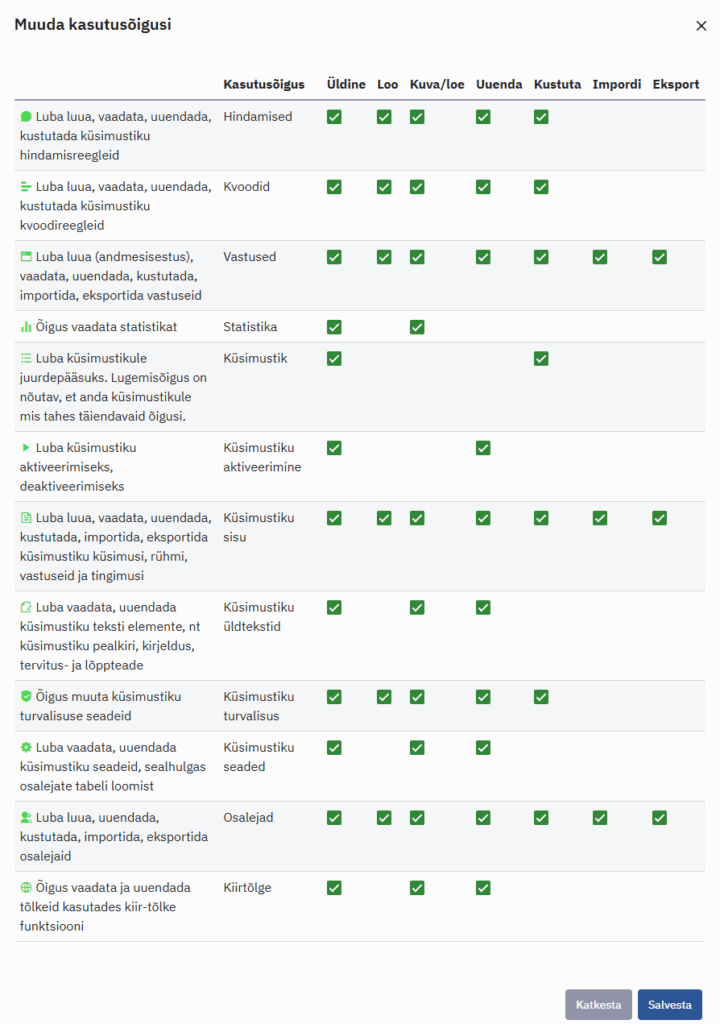Click the bar chart icon for Statistika

26,327
